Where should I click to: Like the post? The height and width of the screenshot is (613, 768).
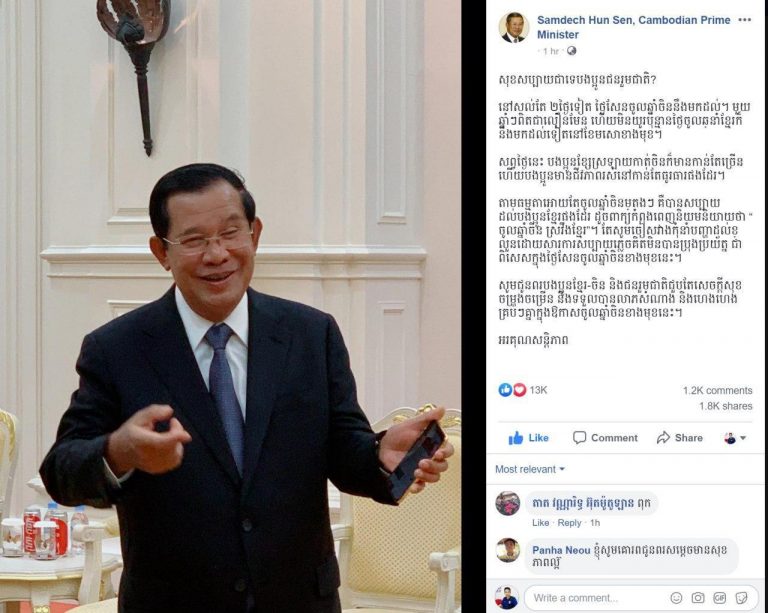click(528, 438)
